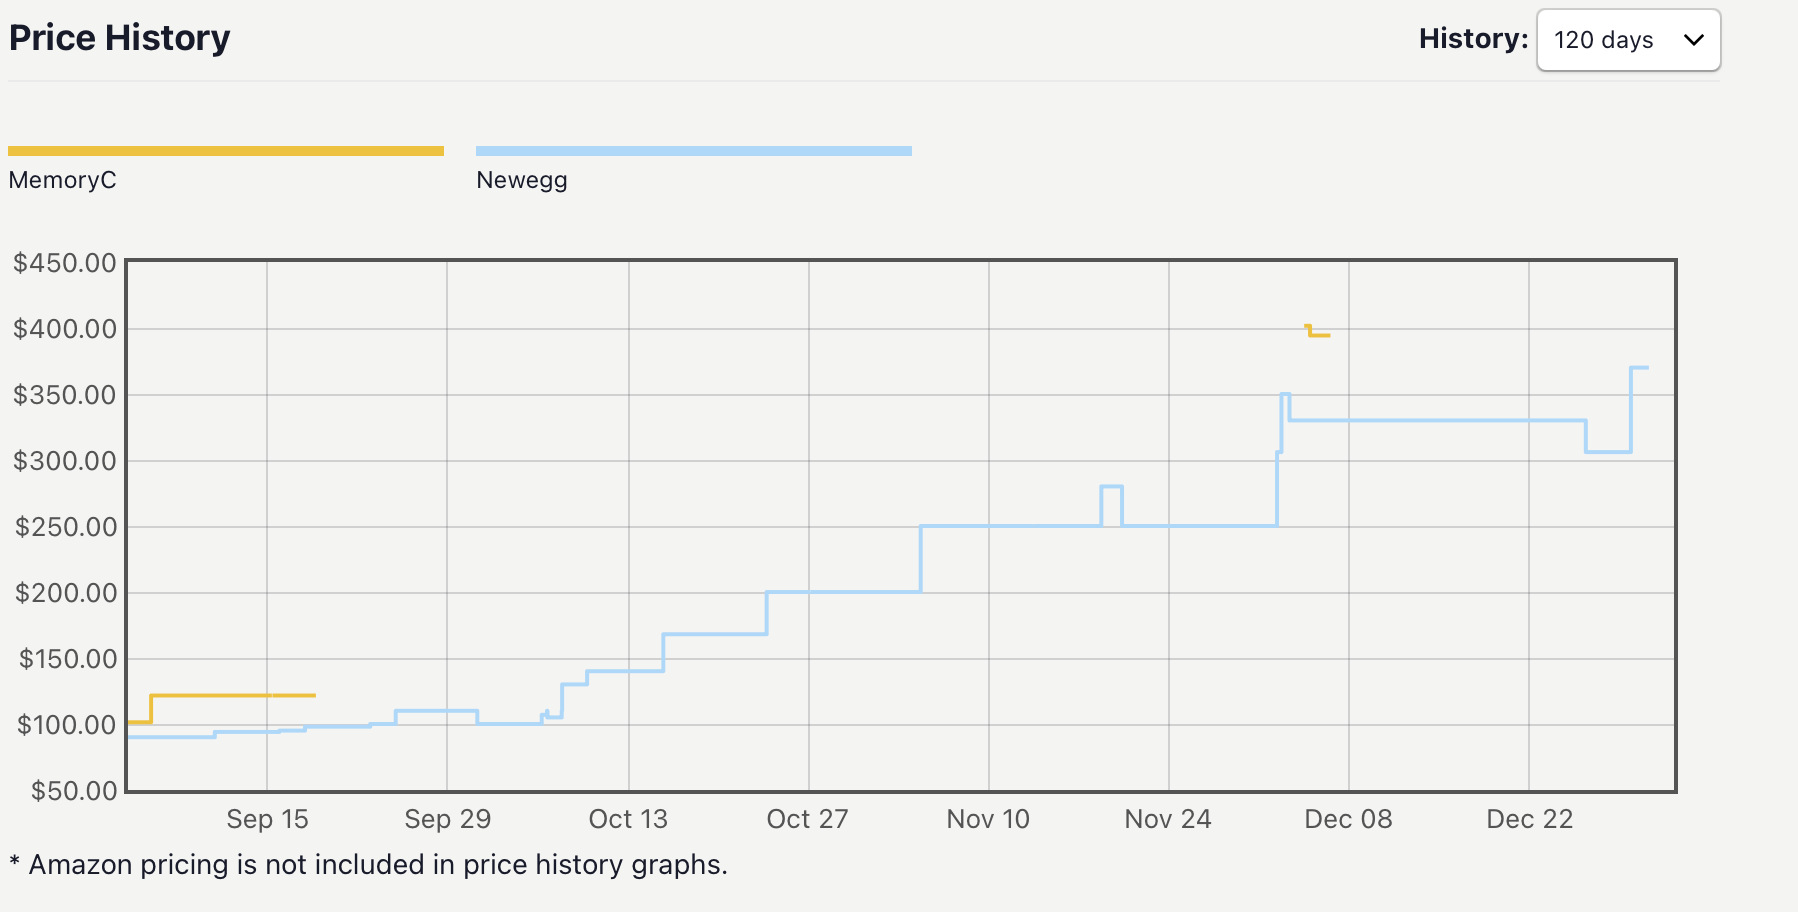Click the History: label text

[1473, 39]
